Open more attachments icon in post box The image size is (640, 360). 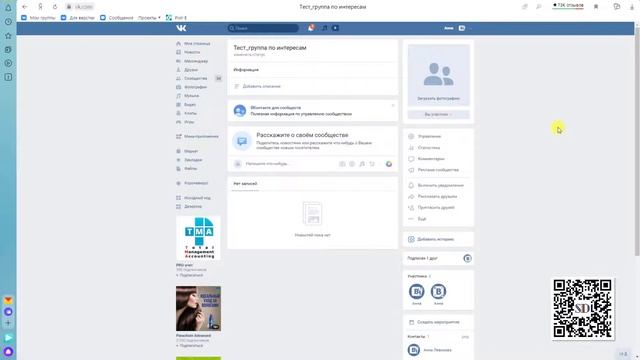click(372, 164)
